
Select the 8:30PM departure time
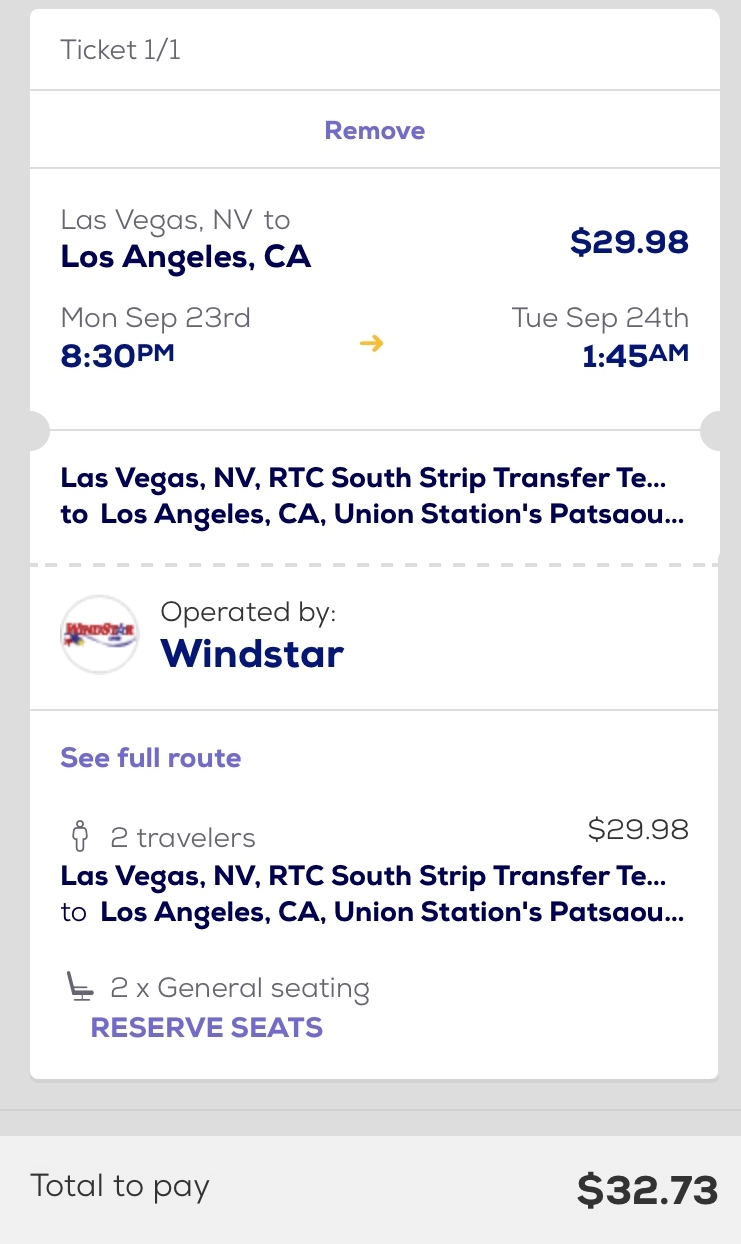click(x=118, y=355)
